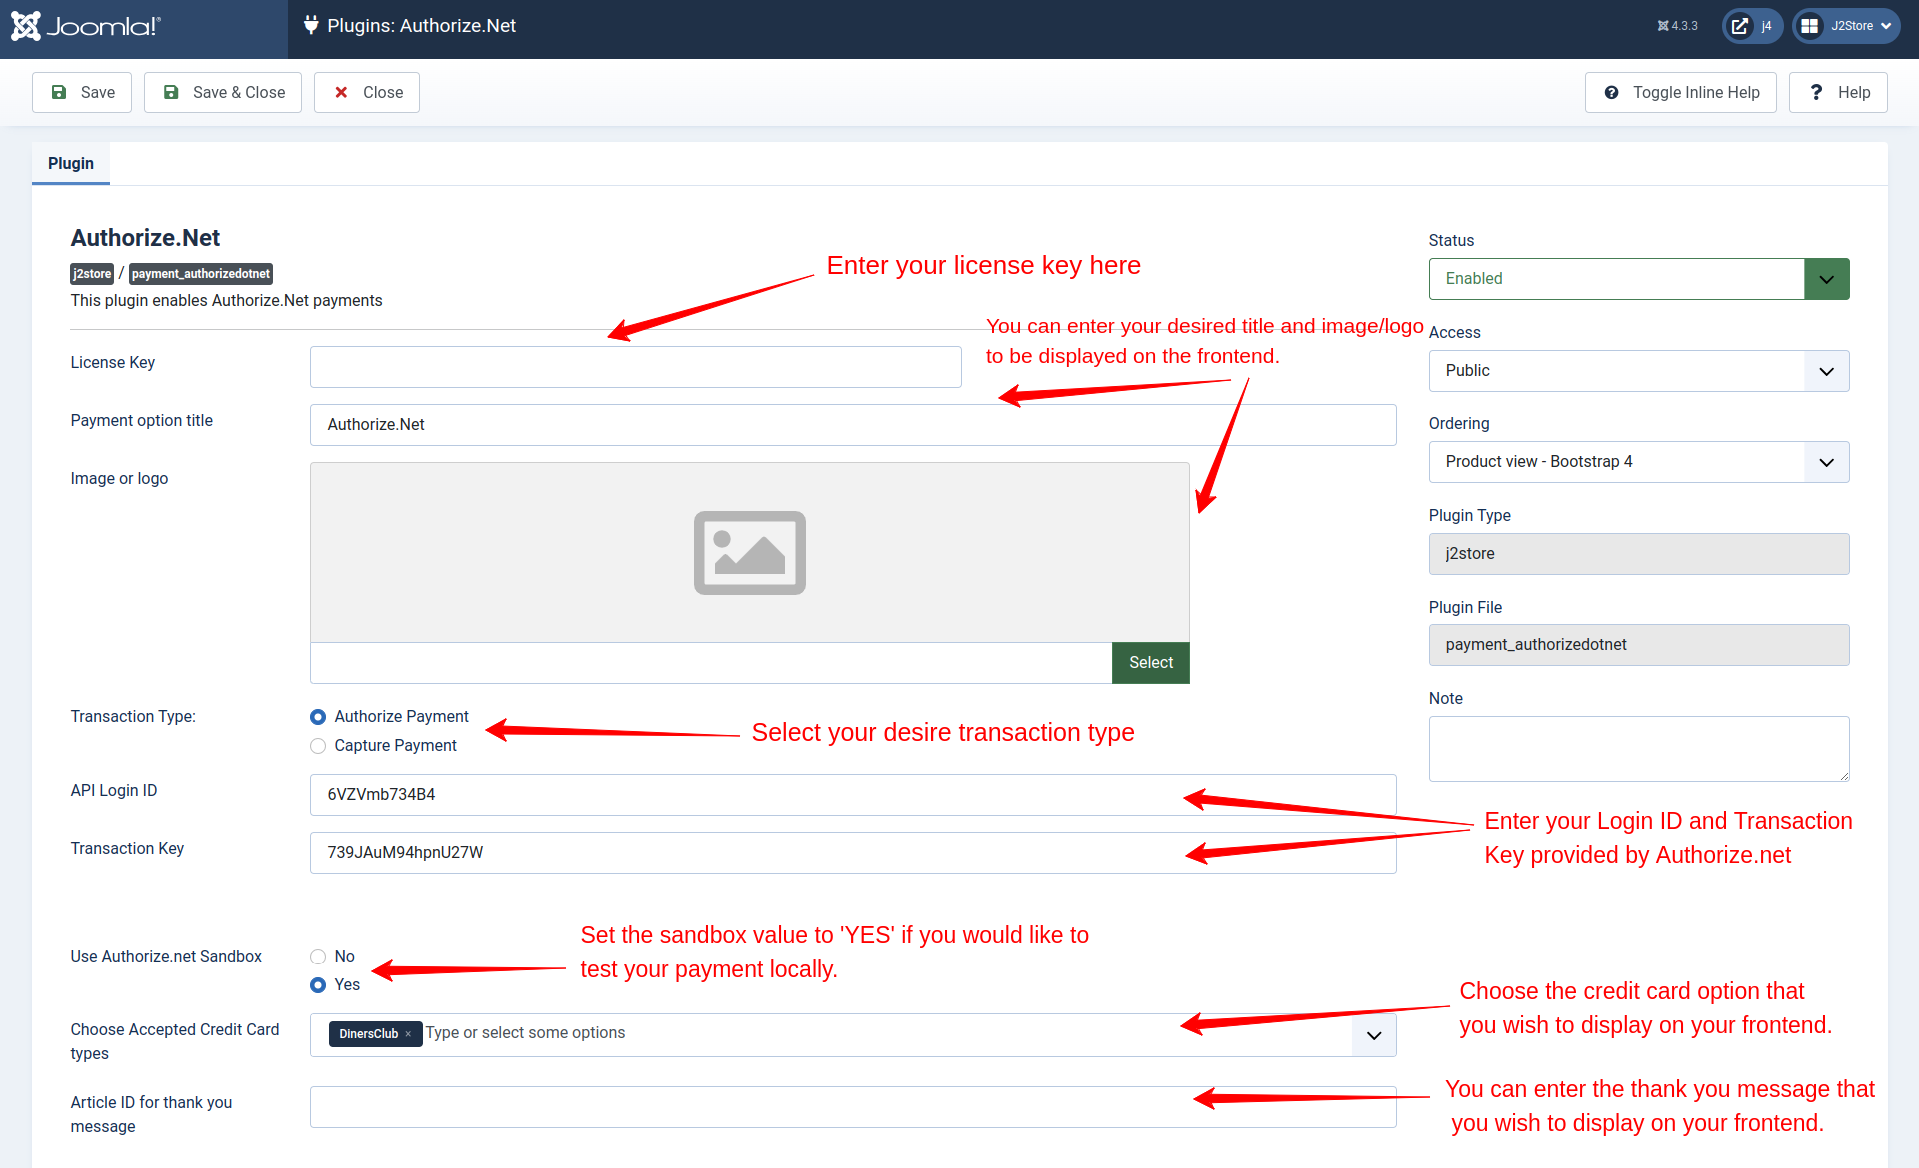1919x1168 pixels.
Task: Open the j4 site preview link
Action: click(1752, 26)
